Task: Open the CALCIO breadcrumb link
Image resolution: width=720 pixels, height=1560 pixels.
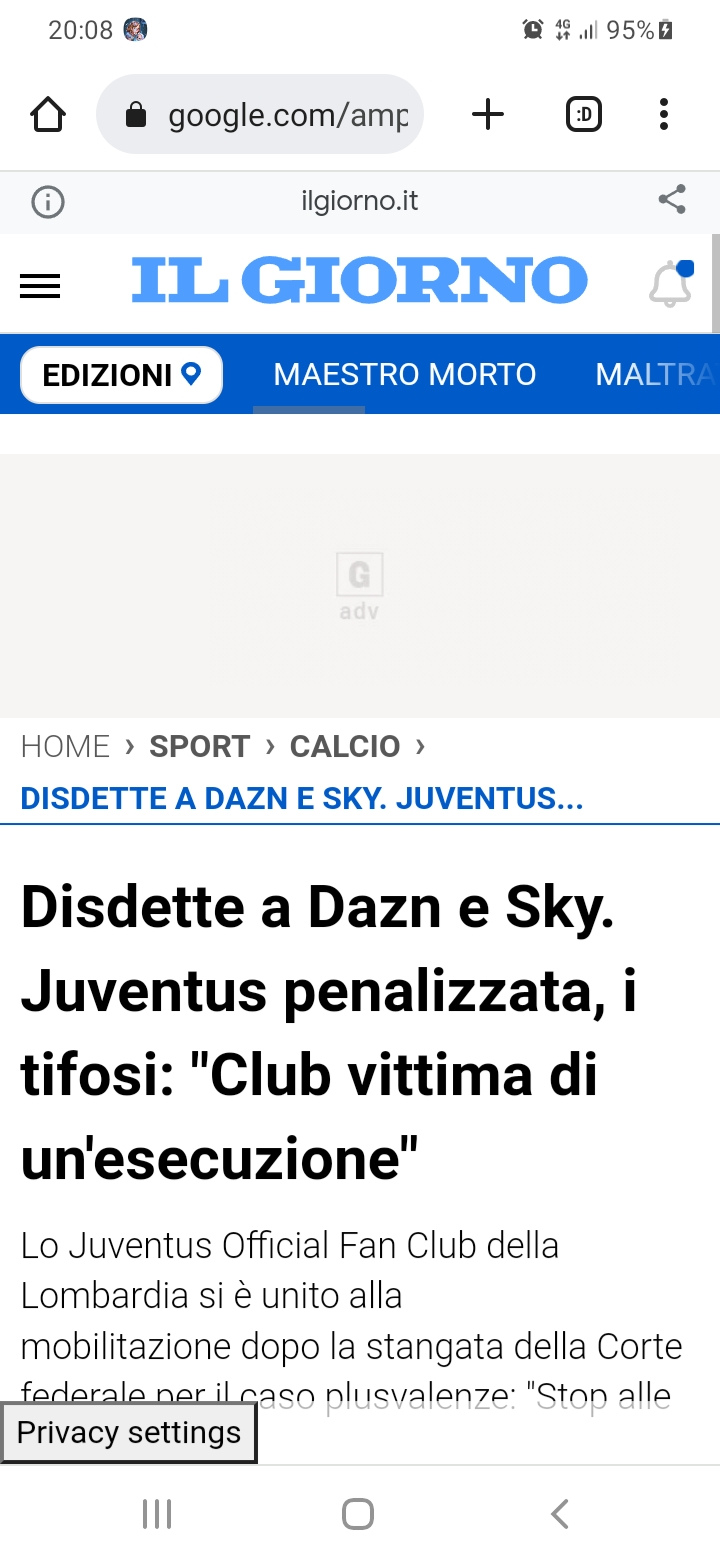Action: coord(345,746)
